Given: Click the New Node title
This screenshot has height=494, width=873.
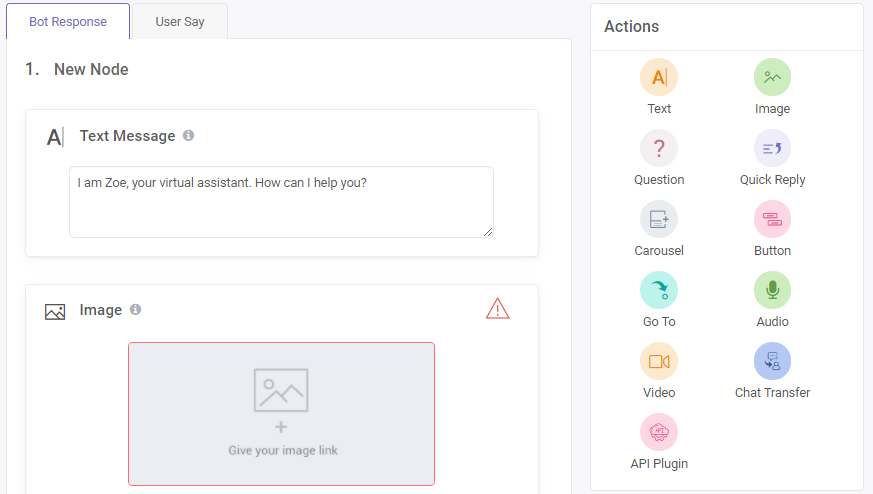Looking at the screenshot, I should click(91, 69).
